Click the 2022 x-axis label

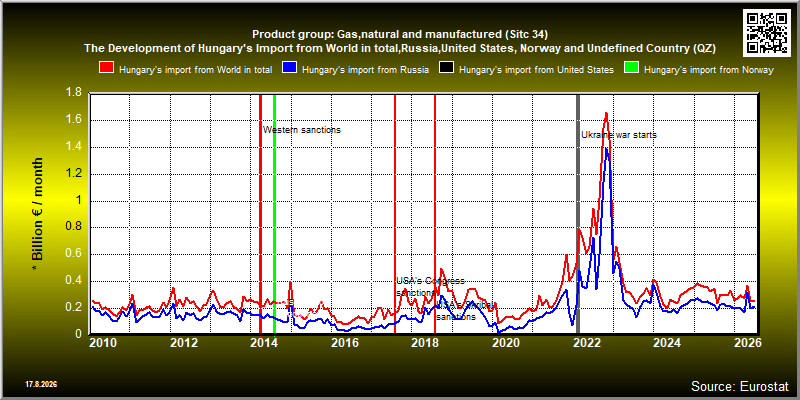586,343
